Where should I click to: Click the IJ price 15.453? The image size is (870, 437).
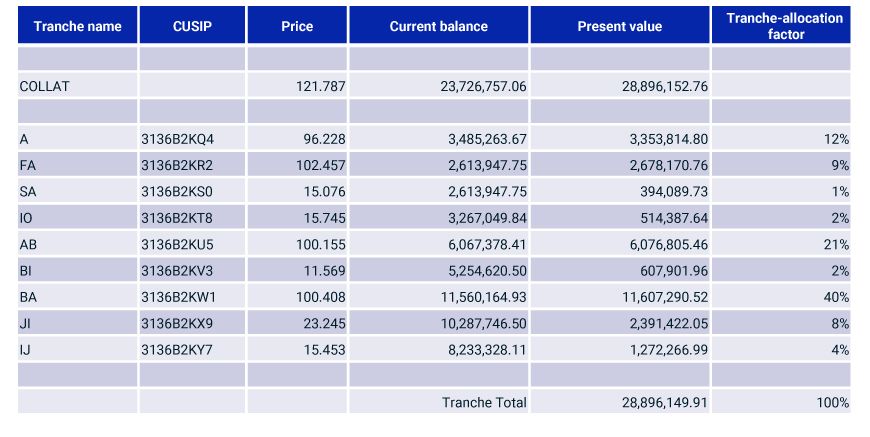point(324,349)
